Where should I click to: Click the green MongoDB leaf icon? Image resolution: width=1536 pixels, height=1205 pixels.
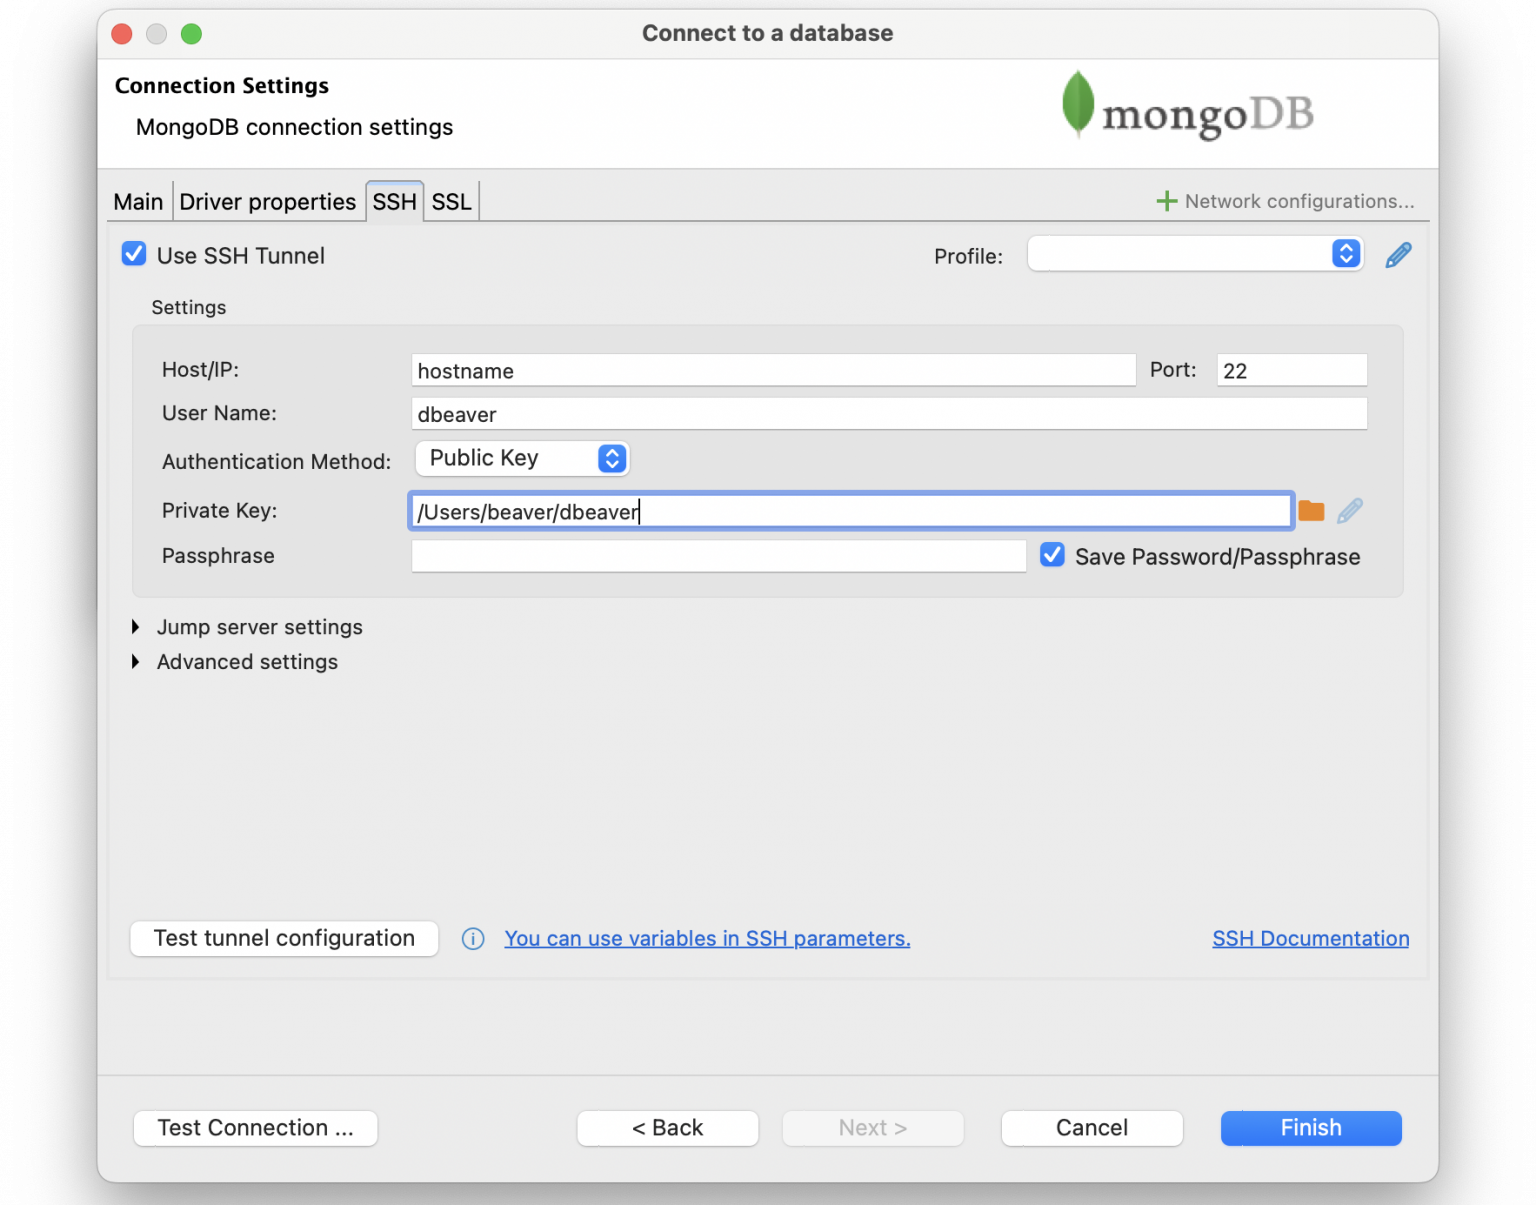pos(1078,104)
